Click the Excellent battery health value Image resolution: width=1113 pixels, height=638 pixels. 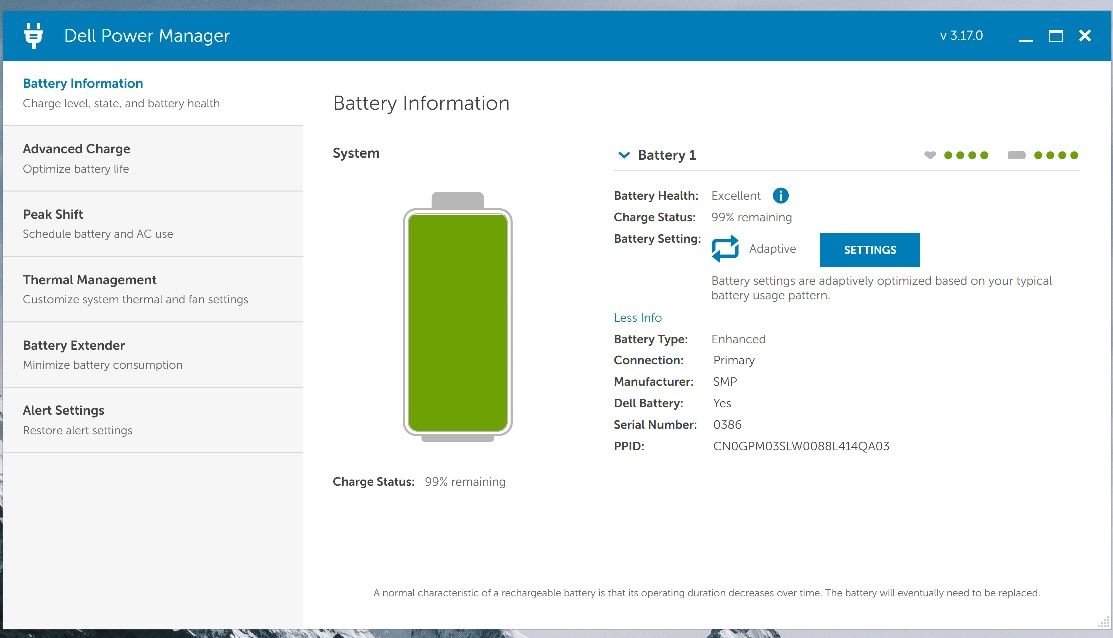tap(735, 195)
